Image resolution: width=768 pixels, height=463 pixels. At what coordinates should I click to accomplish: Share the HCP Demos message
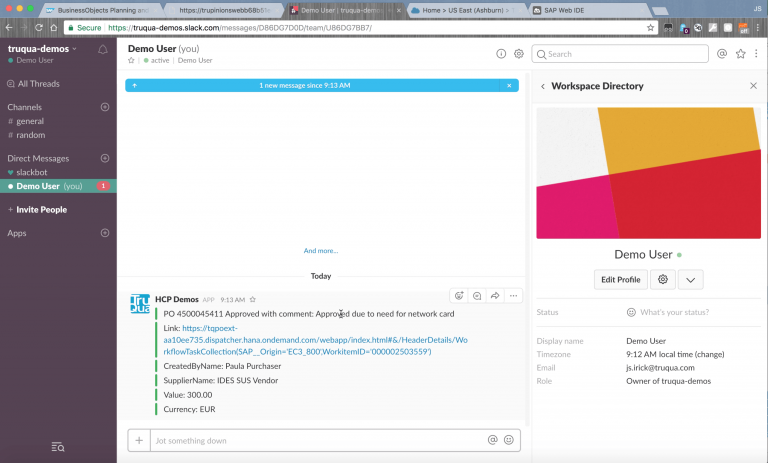click(x=495, y=295)
